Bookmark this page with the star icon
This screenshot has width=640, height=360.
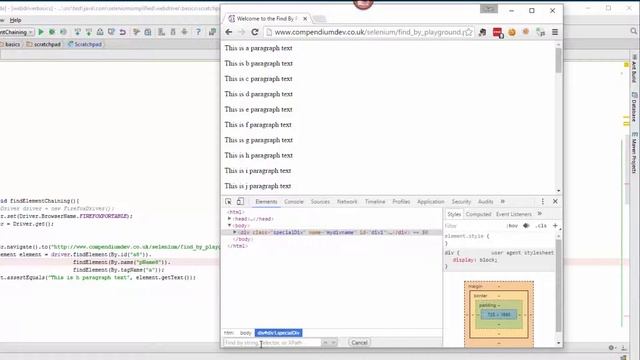pyautogui.click(x=469, y=32)
